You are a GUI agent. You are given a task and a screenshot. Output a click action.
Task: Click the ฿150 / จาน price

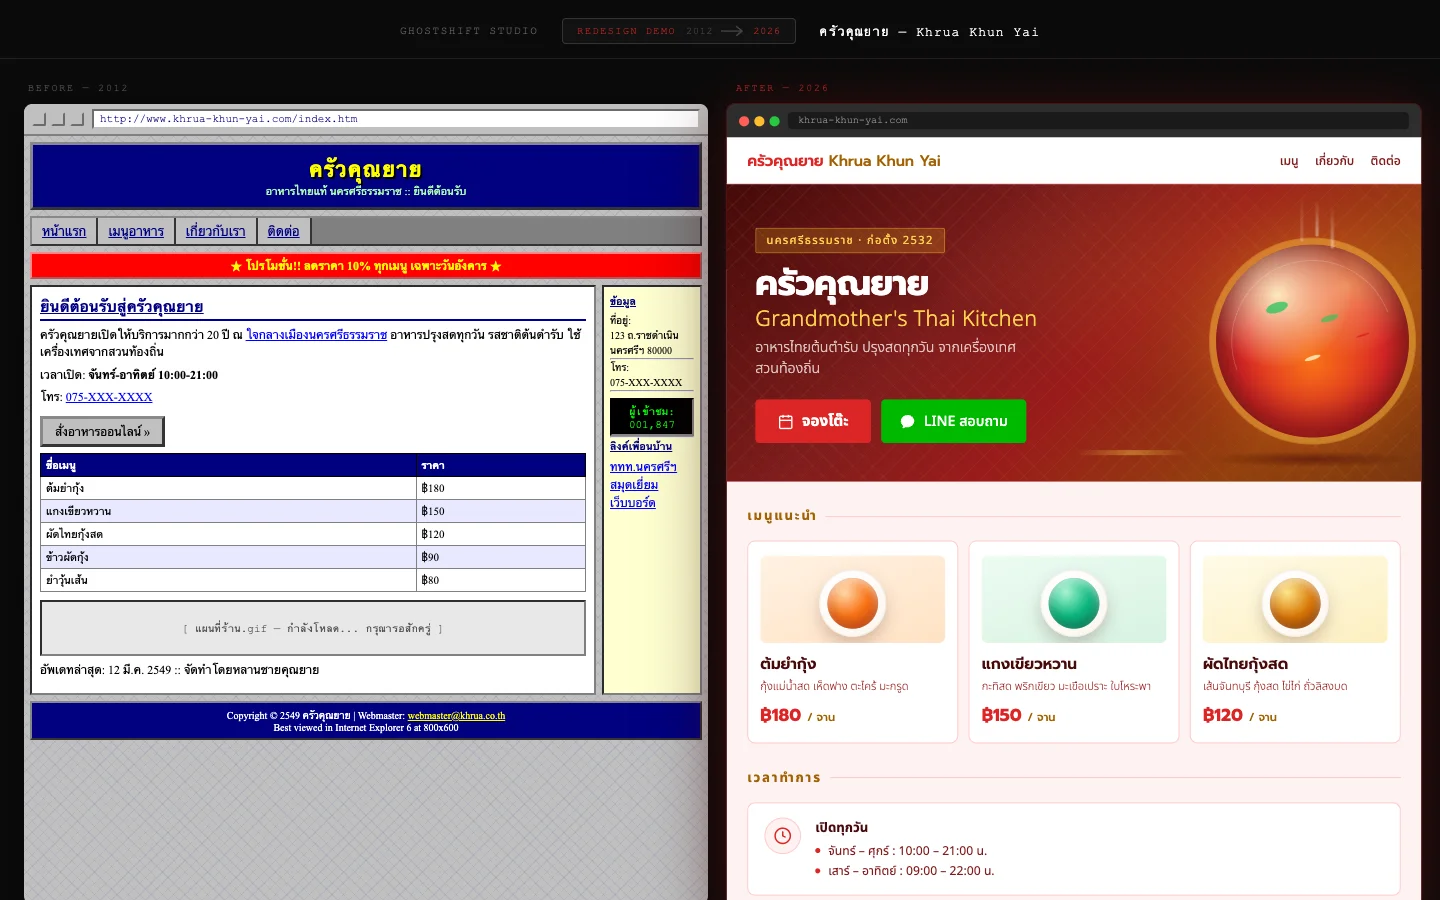[x=1018, y=715]
